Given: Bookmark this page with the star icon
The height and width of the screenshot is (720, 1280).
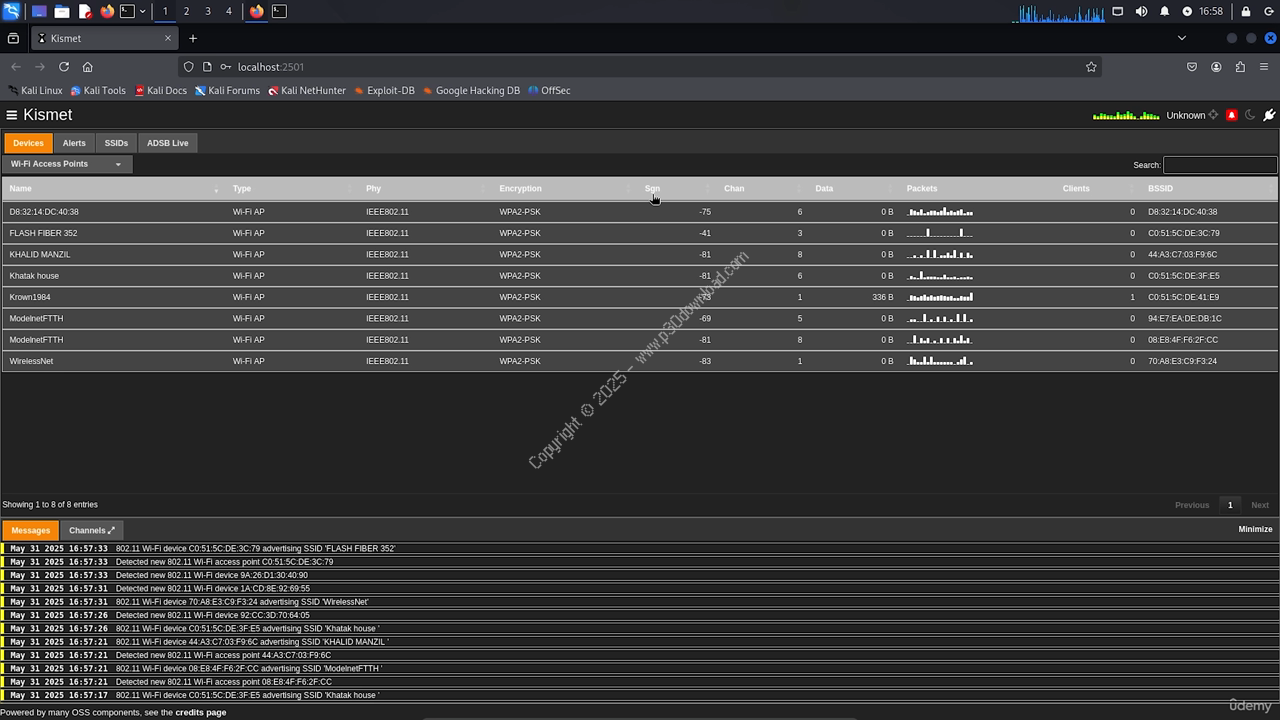Looking at the screenshot, I should [x=1091, y=67].
